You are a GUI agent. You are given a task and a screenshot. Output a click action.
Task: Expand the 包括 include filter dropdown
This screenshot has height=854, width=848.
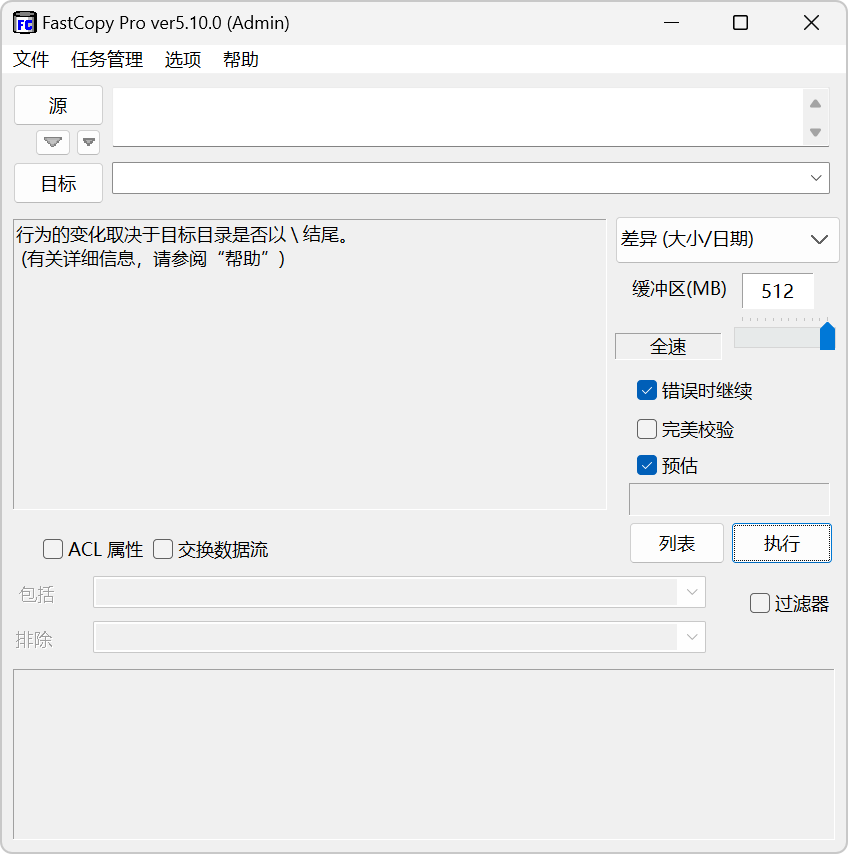[691, 592]
